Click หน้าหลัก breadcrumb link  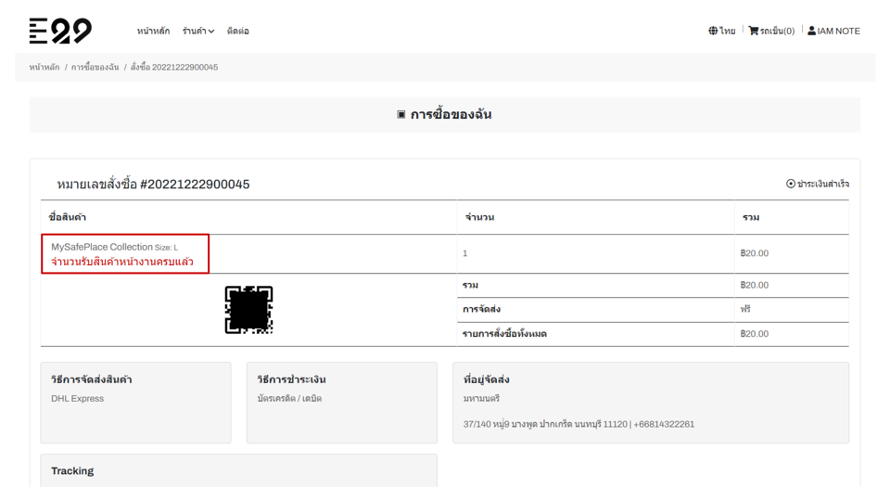point(44,67)
